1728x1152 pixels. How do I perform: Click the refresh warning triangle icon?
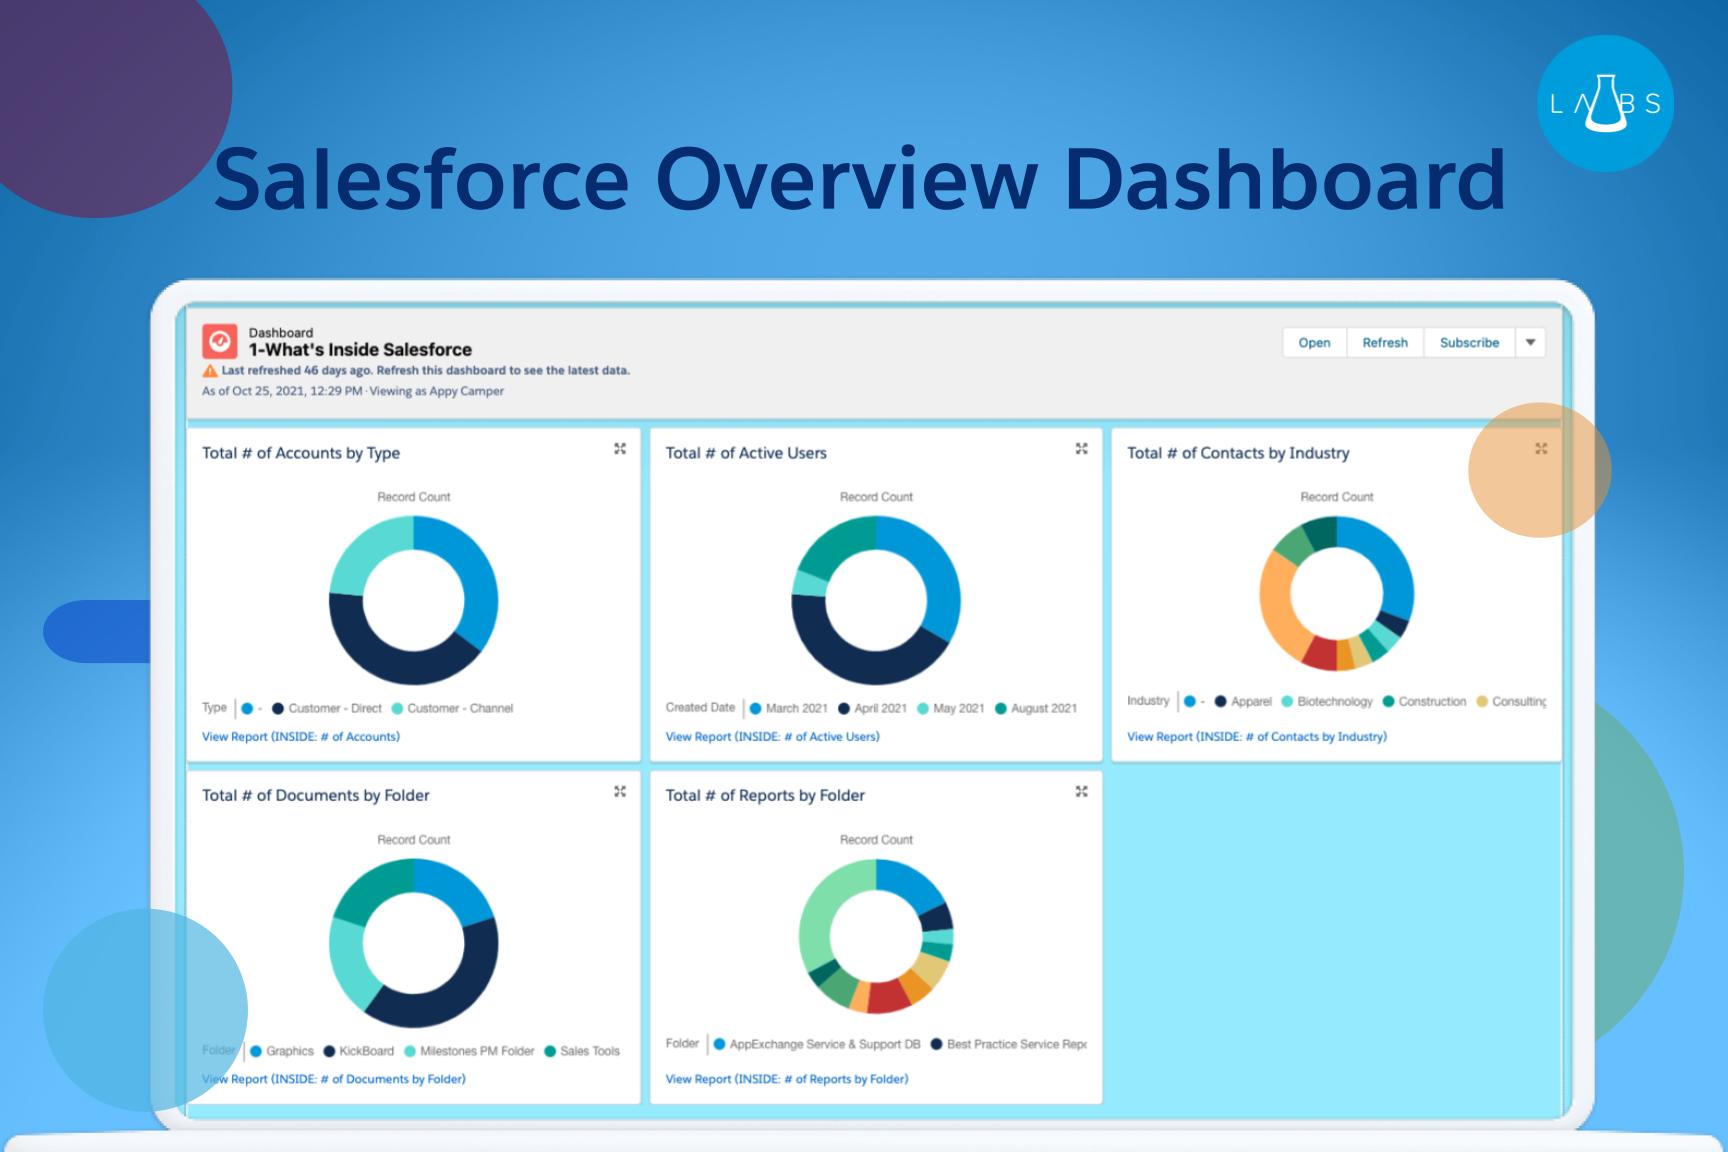[210, 371]
